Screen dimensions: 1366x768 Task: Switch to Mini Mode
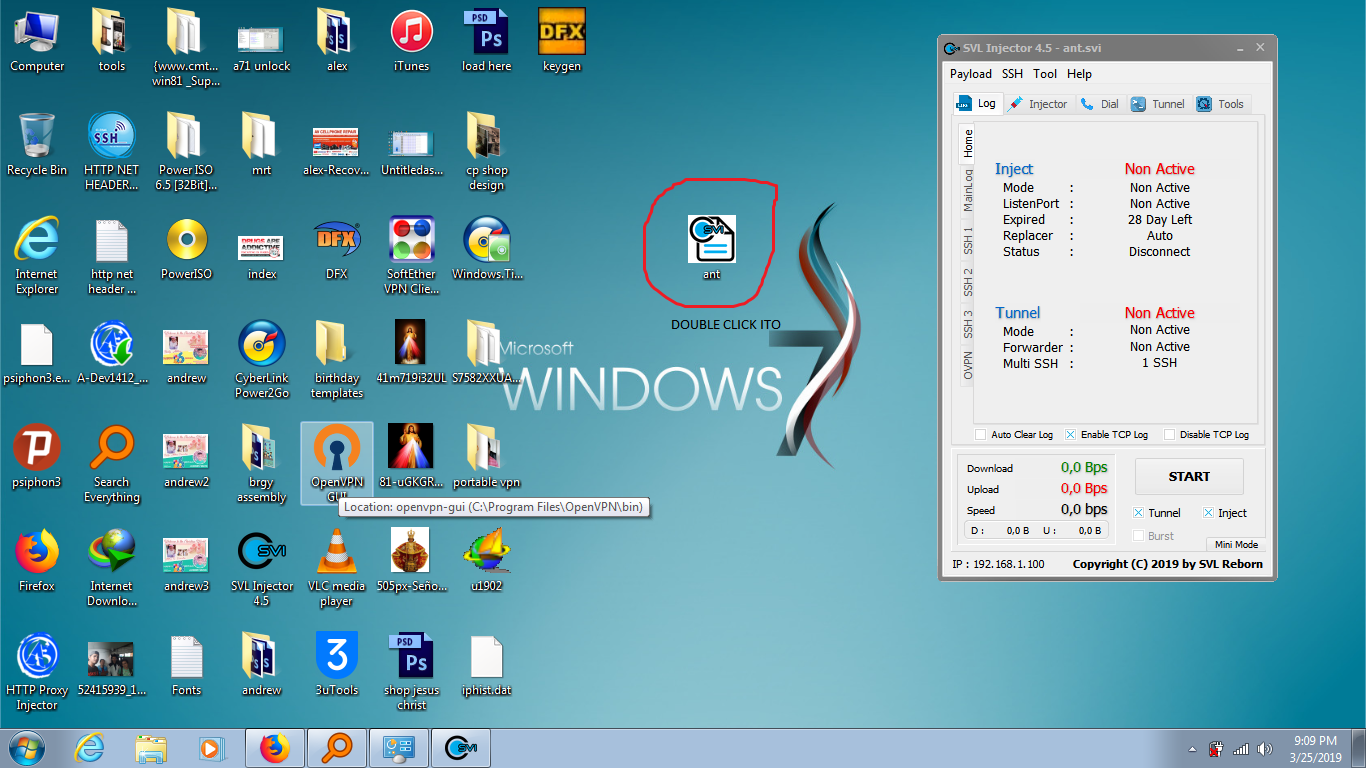click(1236, 545)
